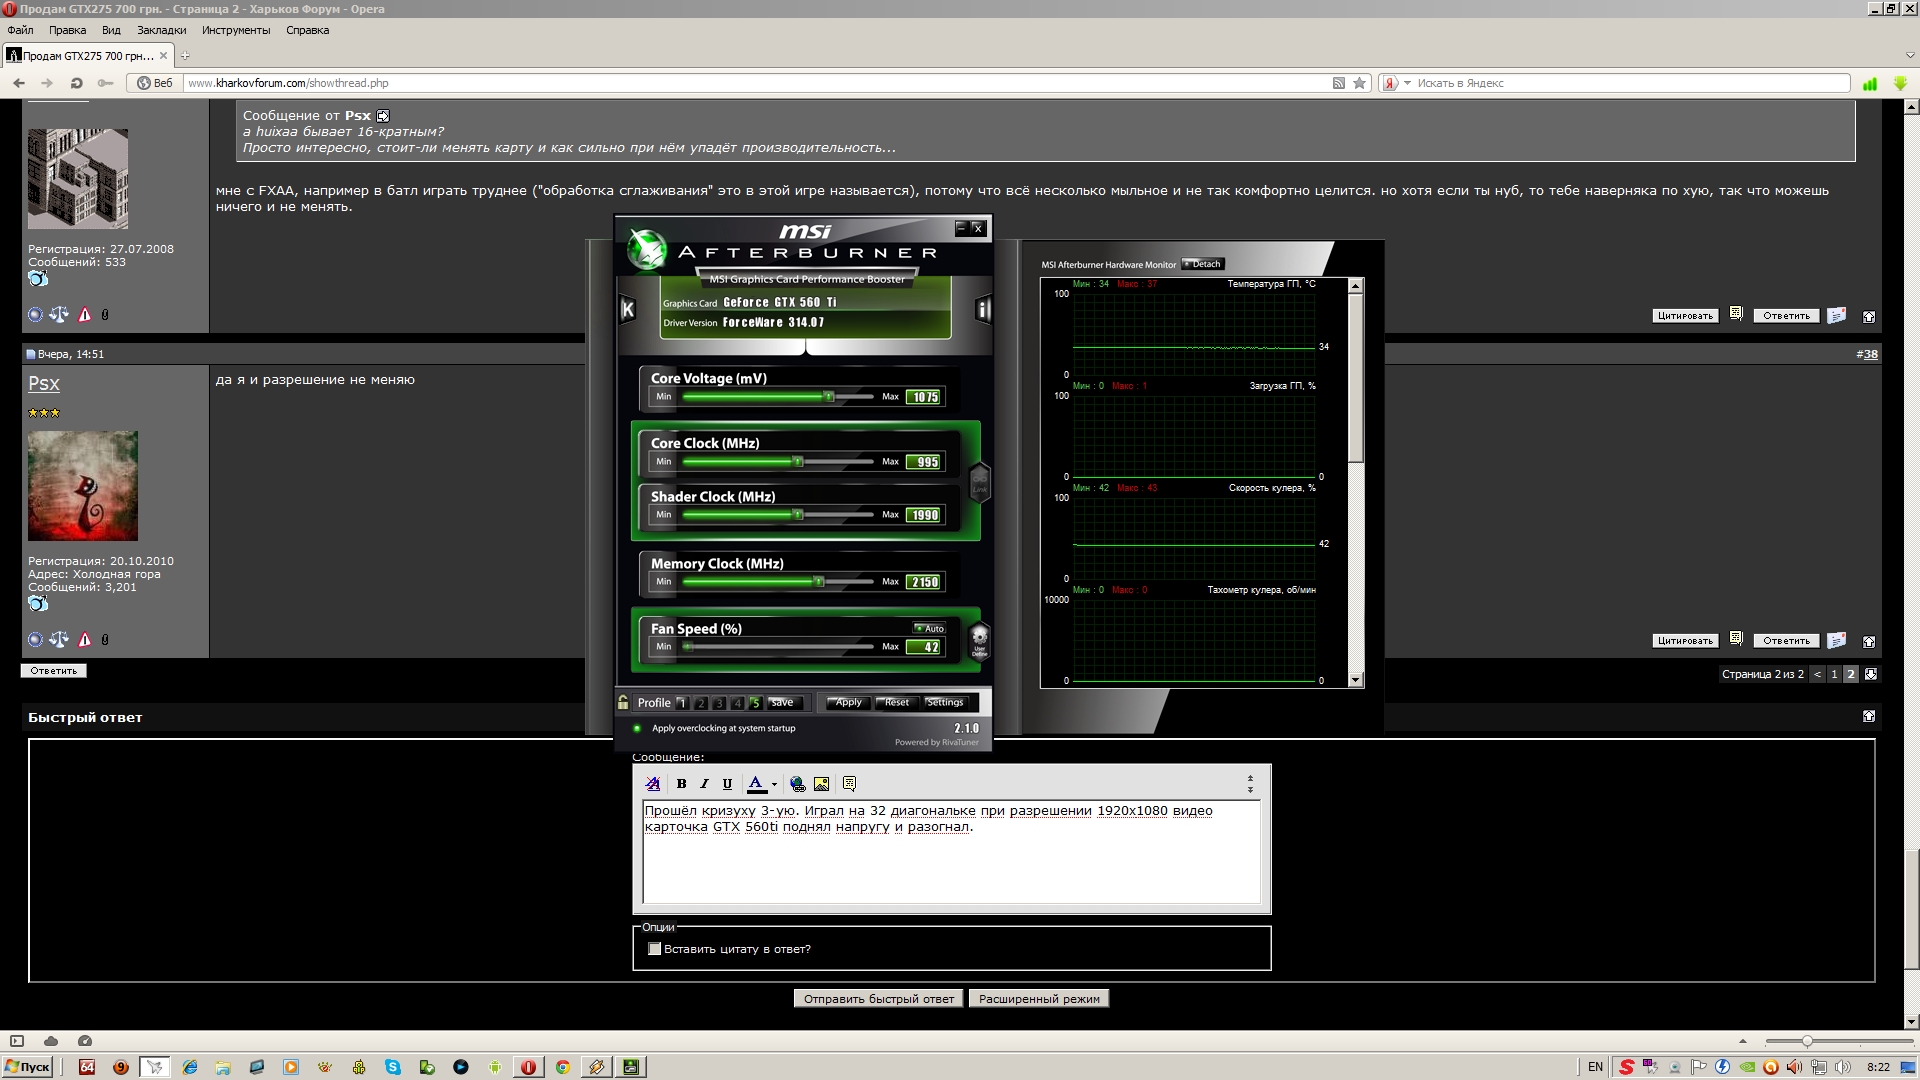This screenshot has width=1920, height=1080.
Task: Check 'Вставить цитату в ответ?' box
Action: point(655,949)
